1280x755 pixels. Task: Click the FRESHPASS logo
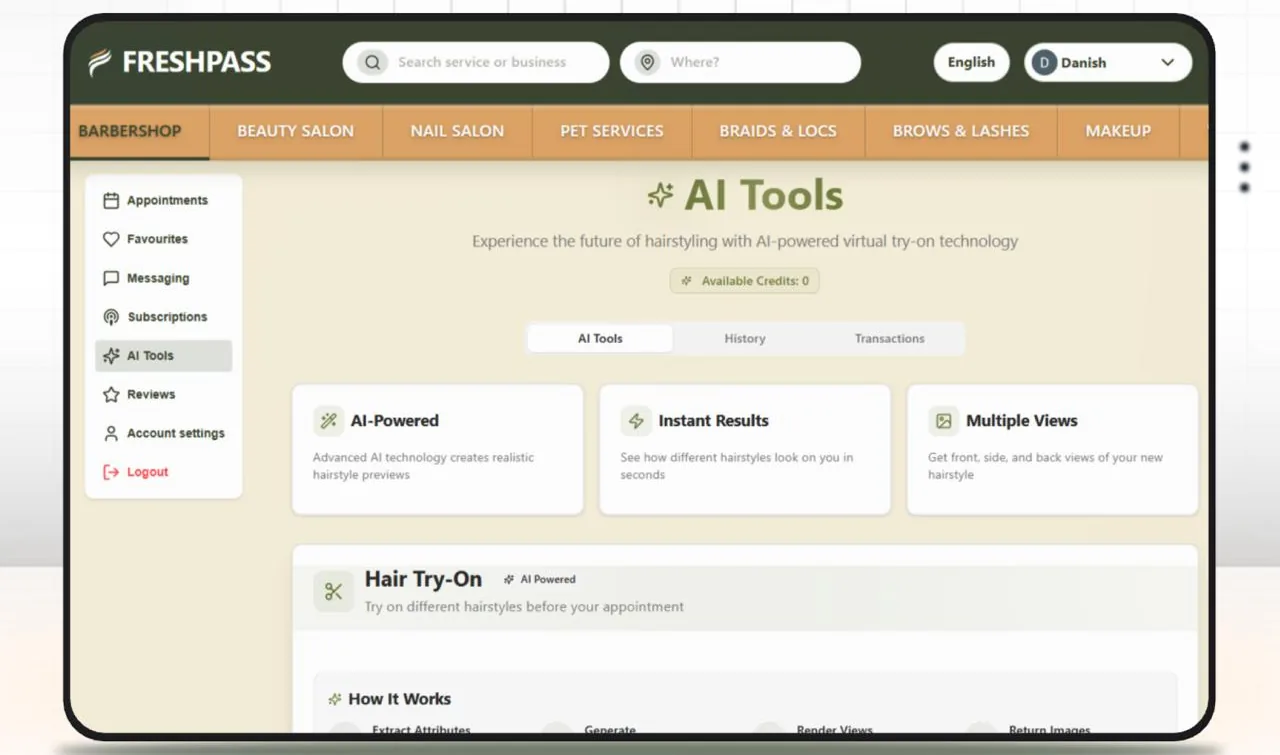pyautogui.click(x=179, y=62)
